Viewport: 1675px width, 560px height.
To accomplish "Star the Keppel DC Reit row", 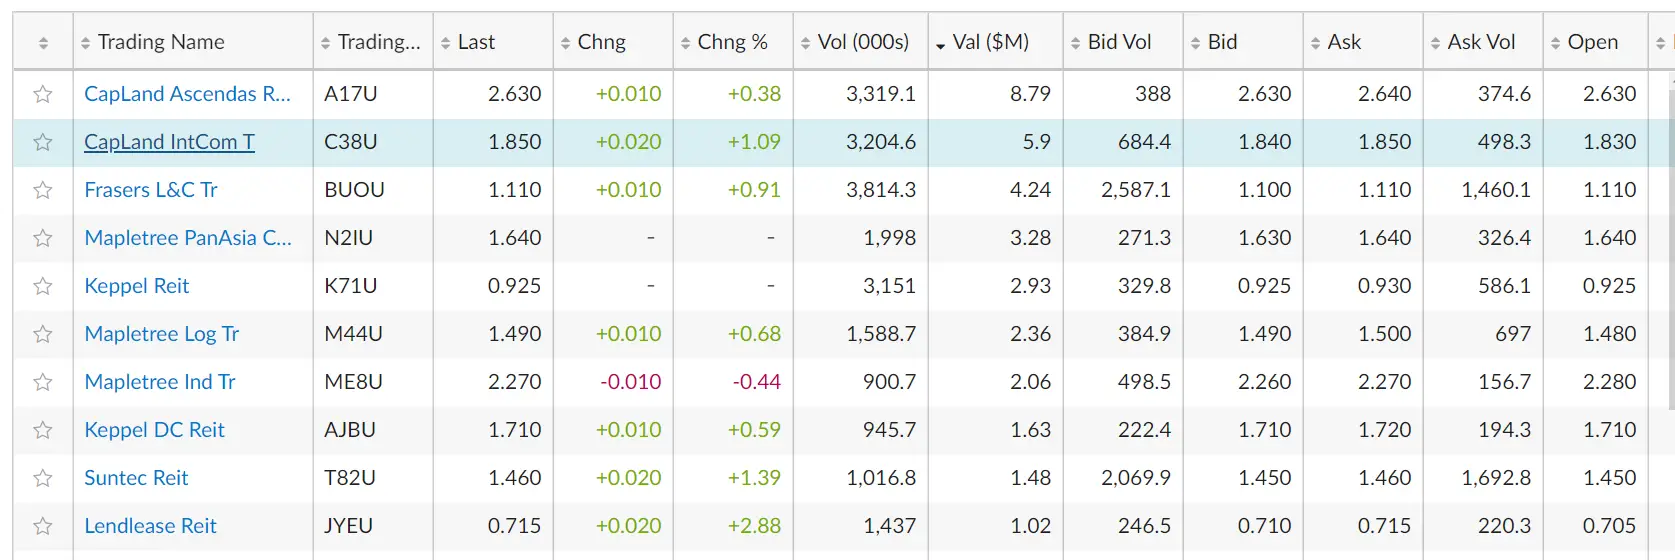I will tap(42, 430).
